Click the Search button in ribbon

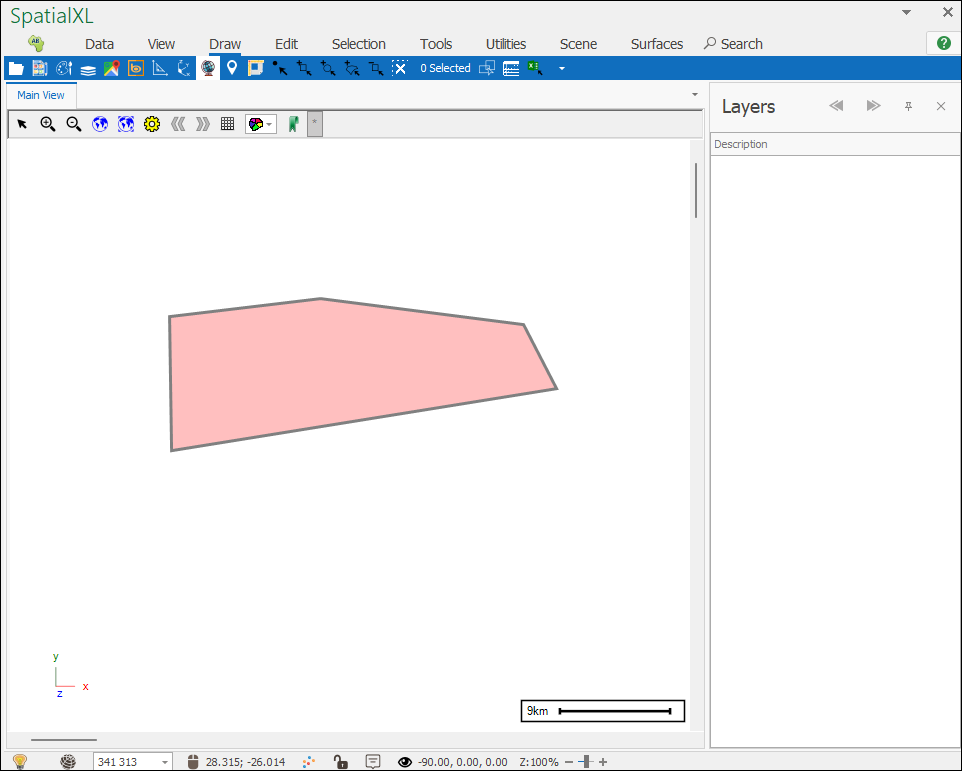[x=733, y=44]
